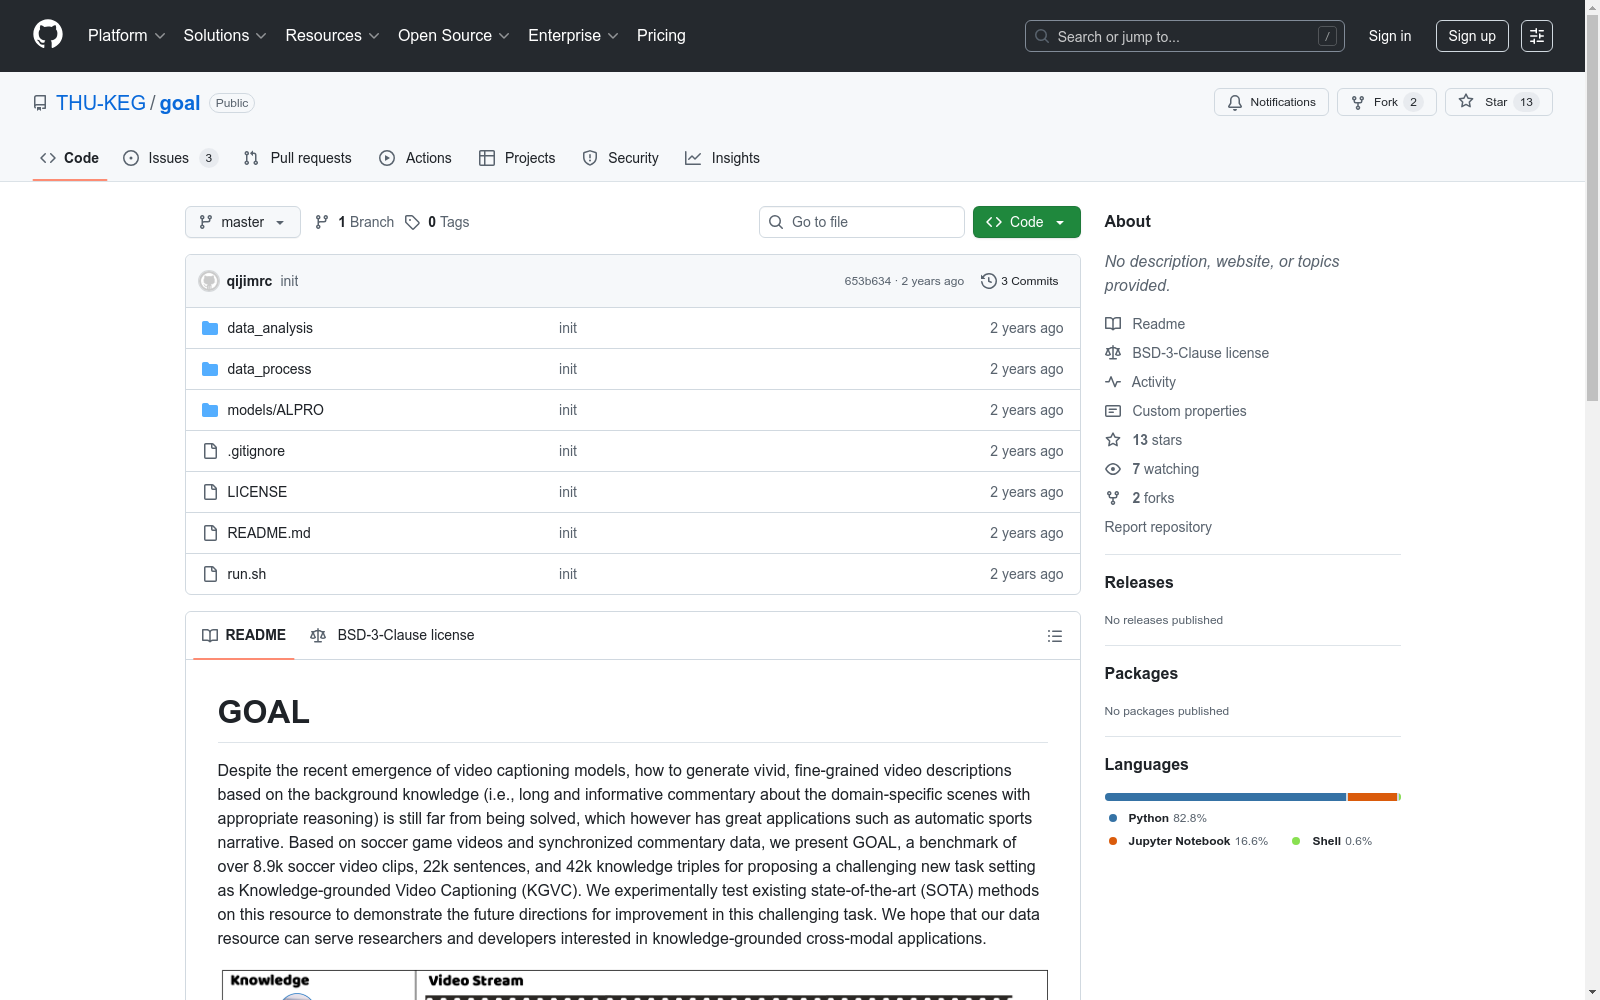Open the Insights tab
This screenshot has width=1600, height=1000.
pyautogui.click(x=722, y=158)
